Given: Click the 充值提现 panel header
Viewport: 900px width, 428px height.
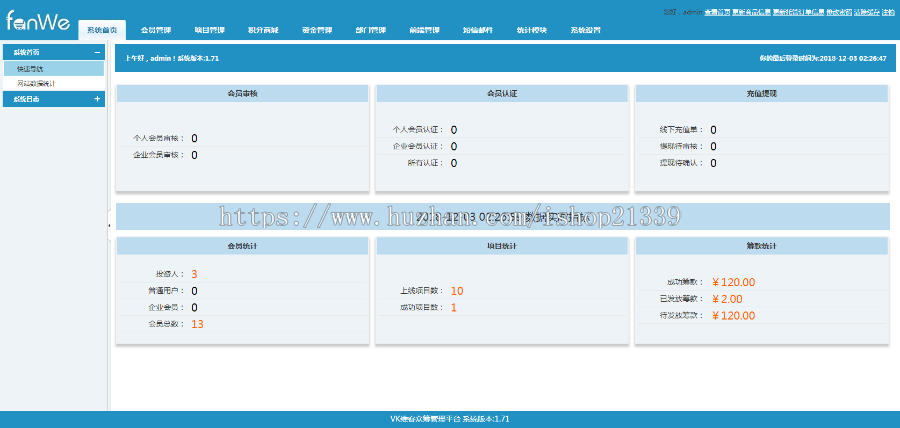Looking at the screenshot, I should tap(761, 94).
